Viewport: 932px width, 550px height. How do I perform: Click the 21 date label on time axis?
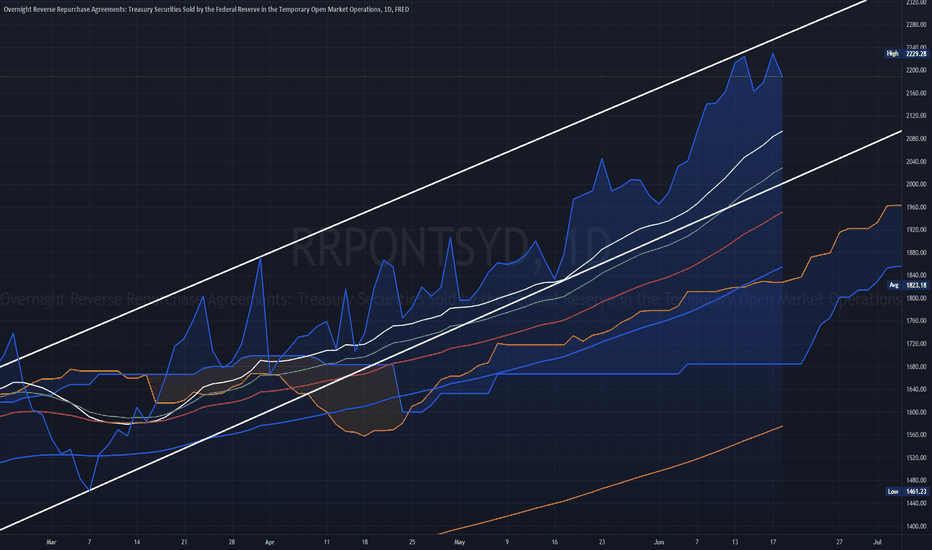pyautogui.click(x=184, y=542)
